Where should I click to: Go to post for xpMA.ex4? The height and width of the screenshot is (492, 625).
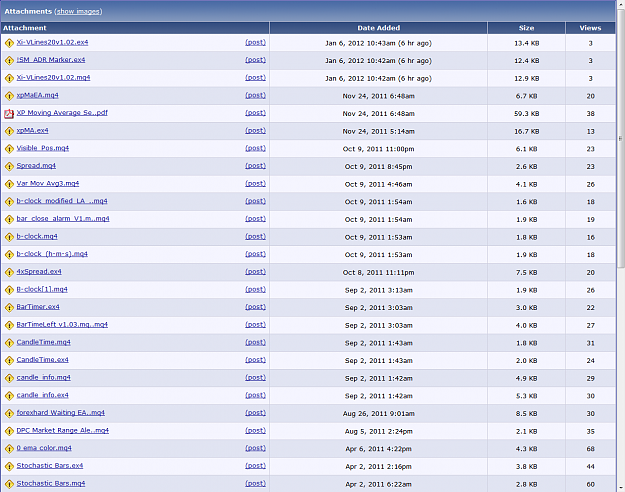click(256, 130)
